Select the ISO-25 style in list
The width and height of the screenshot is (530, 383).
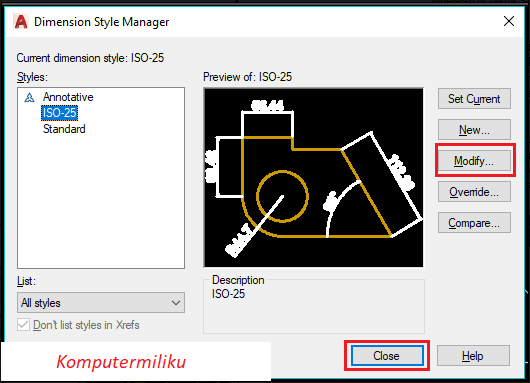(x=59, y=113)
